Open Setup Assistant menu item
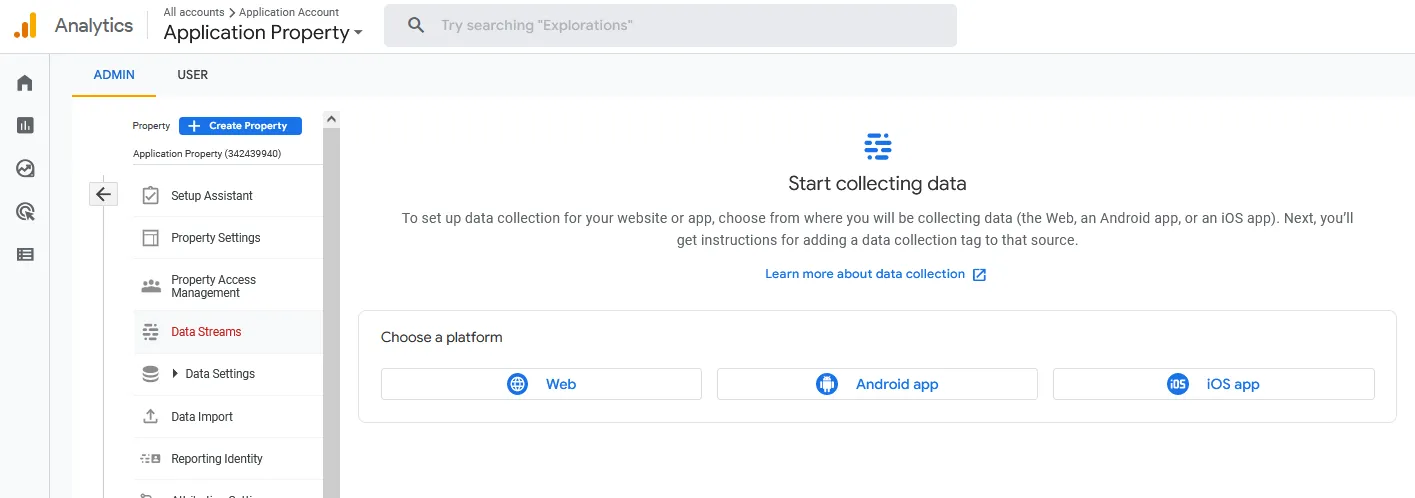The width and height of the screenshot is (1415, 498). (x=228, y=195)
